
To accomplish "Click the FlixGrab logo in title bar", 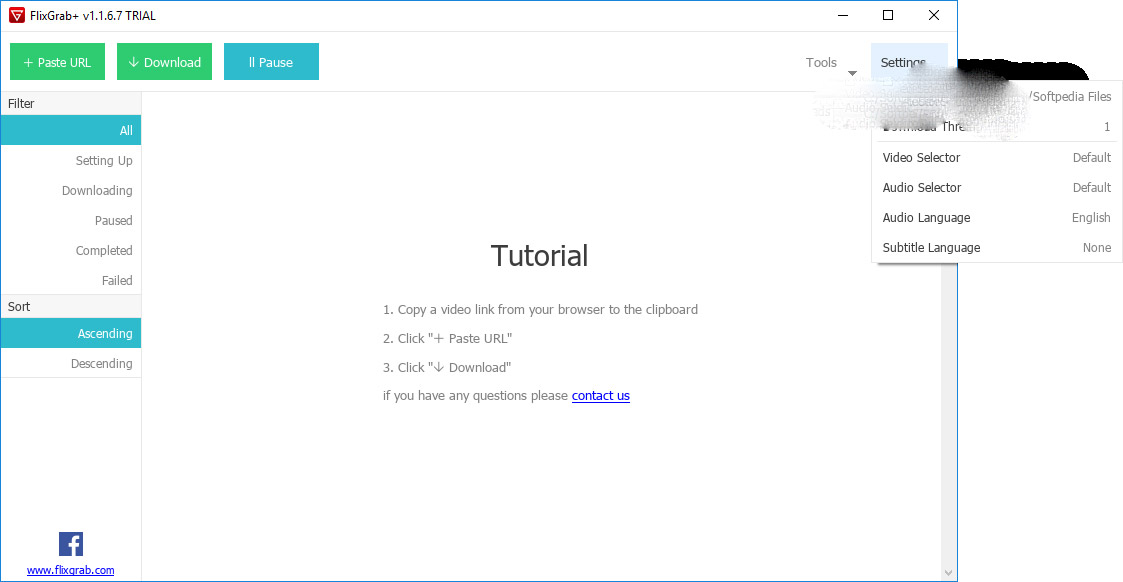I will coord(16,15).
